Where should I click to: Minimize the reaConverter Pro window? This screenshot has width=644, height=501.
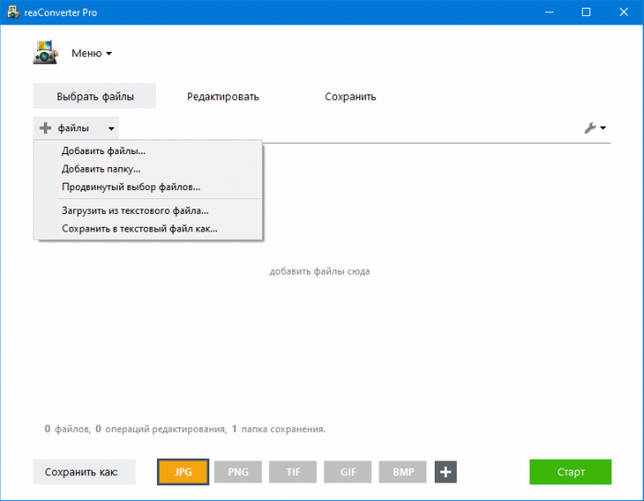tap(549, 12)
